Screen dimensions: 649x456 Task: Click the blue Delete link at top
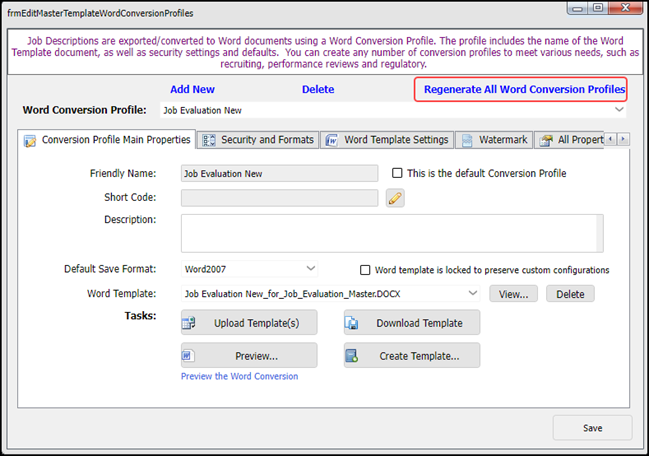(x=318, y=89)
